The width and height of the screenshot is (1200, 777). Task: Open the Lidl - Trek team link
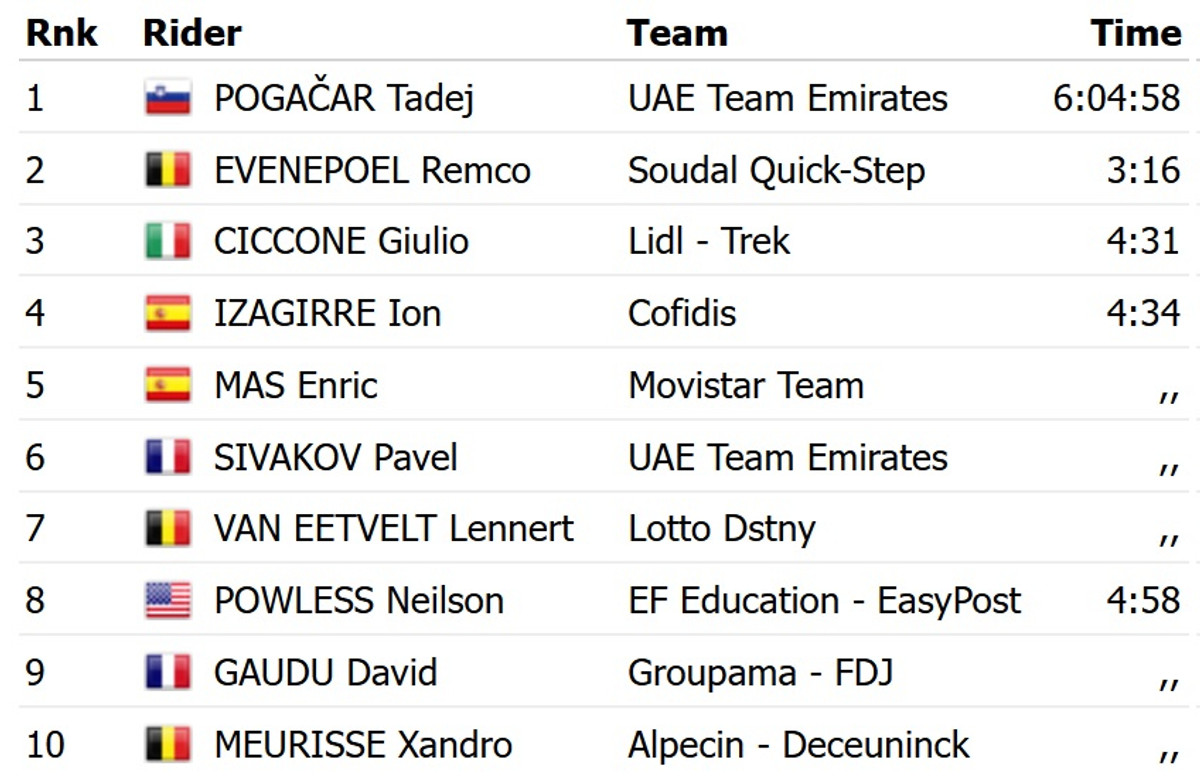pos(709,242)
